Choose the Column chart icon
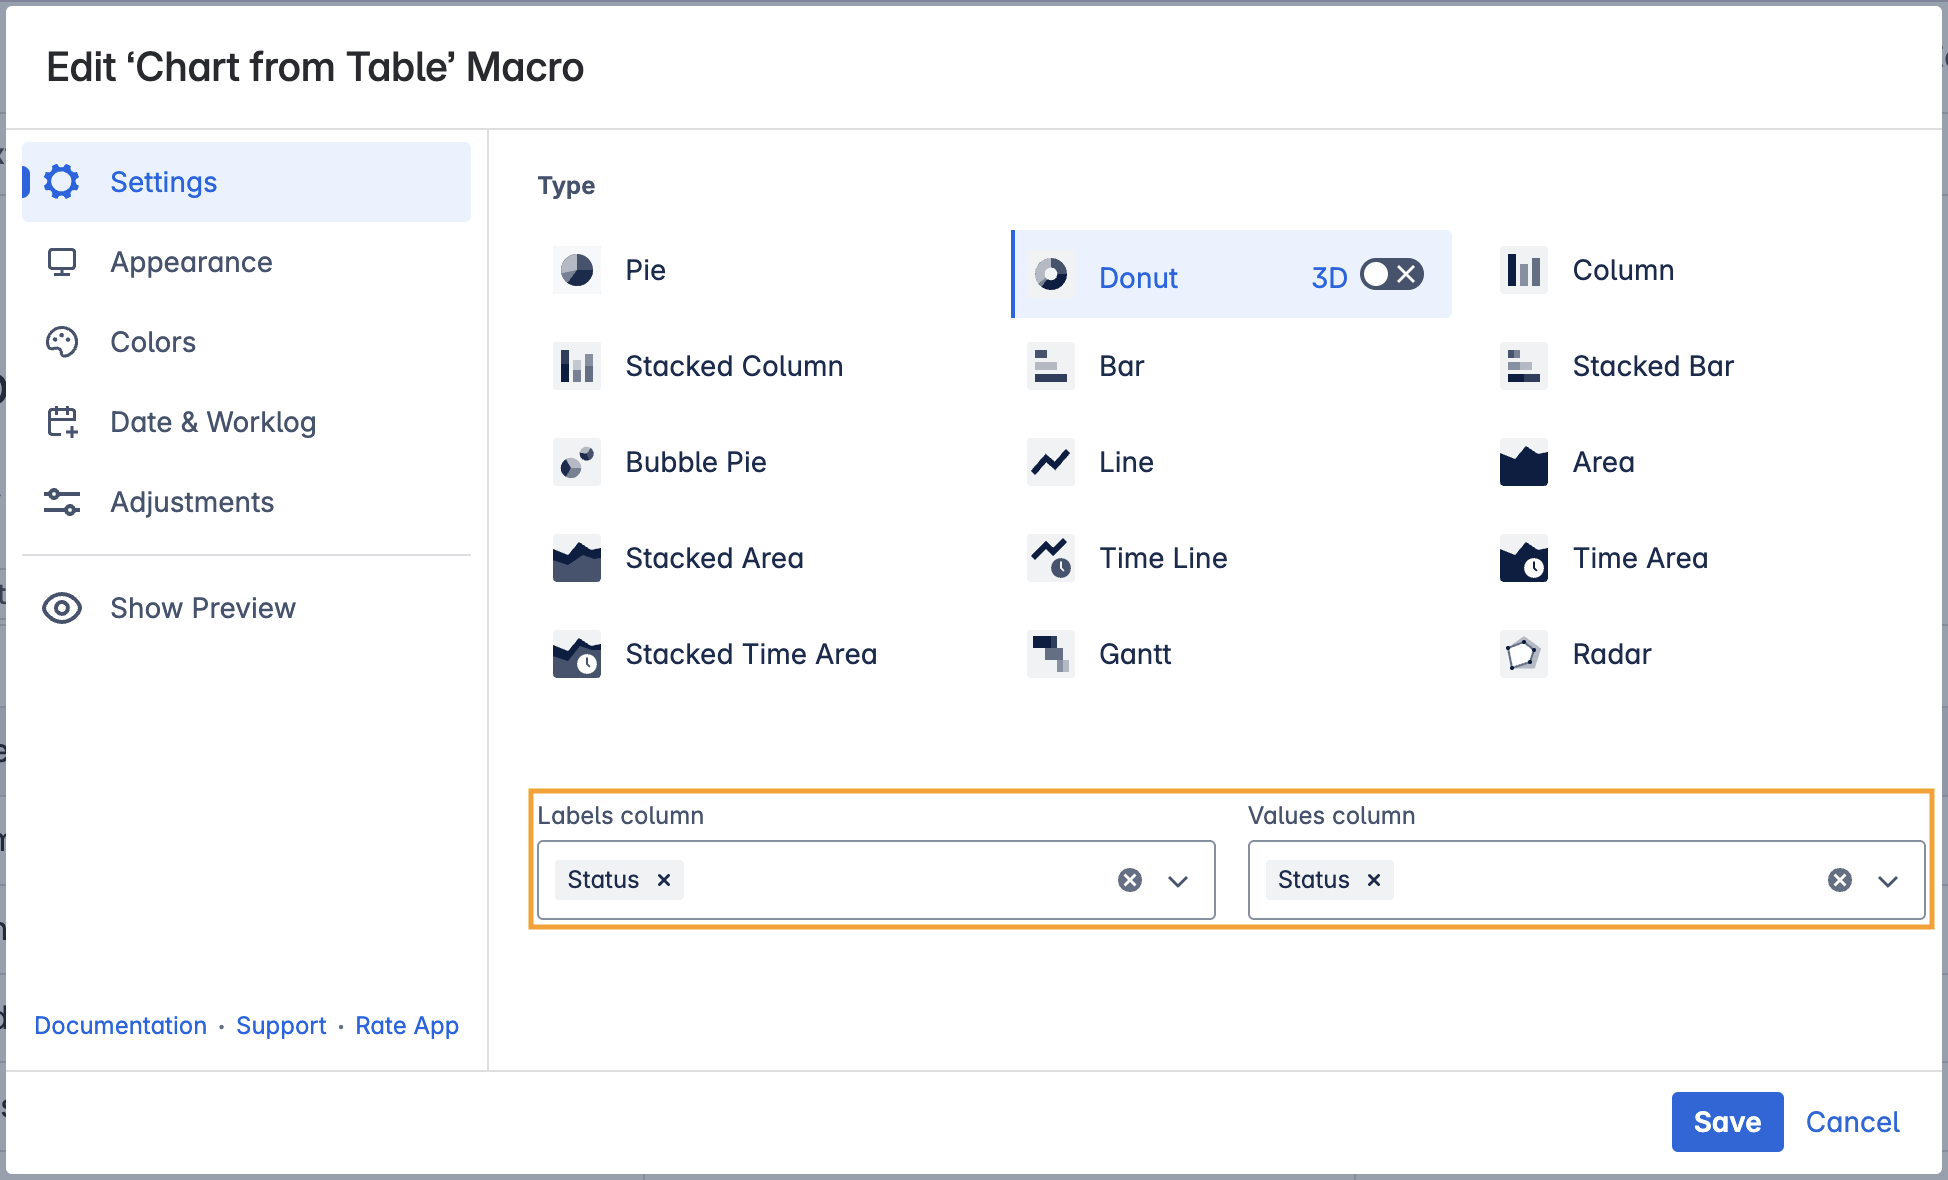Screen dimensions: 1948x1180 click(x=1524, y=270)
